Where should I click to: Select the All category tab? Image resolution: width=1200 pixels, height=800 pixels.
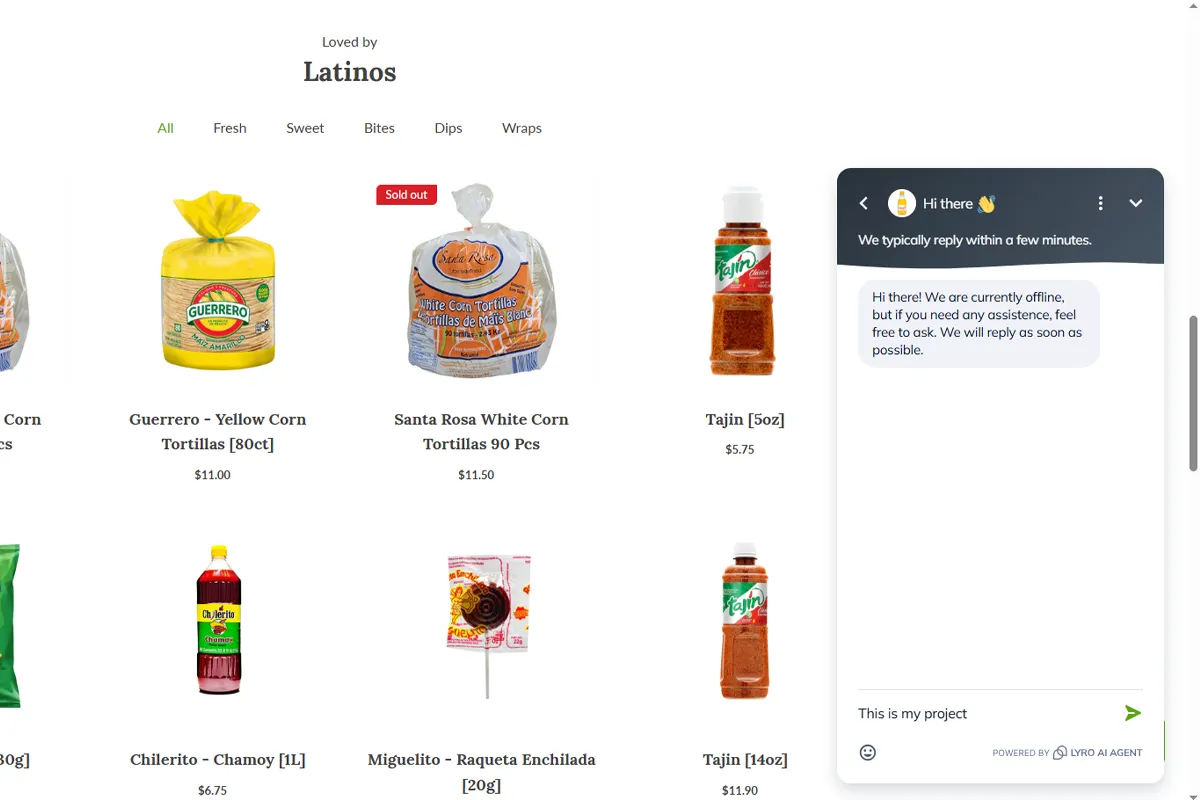coord(165,128)
